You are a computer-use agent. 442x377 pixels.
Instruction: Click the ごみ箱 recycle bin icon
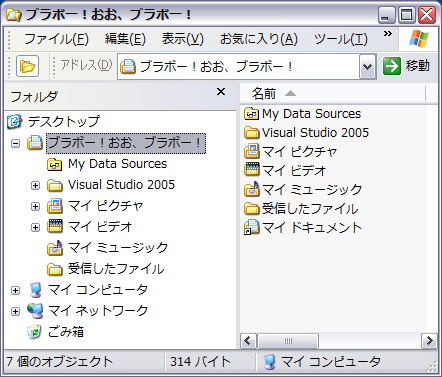point(34,331)
